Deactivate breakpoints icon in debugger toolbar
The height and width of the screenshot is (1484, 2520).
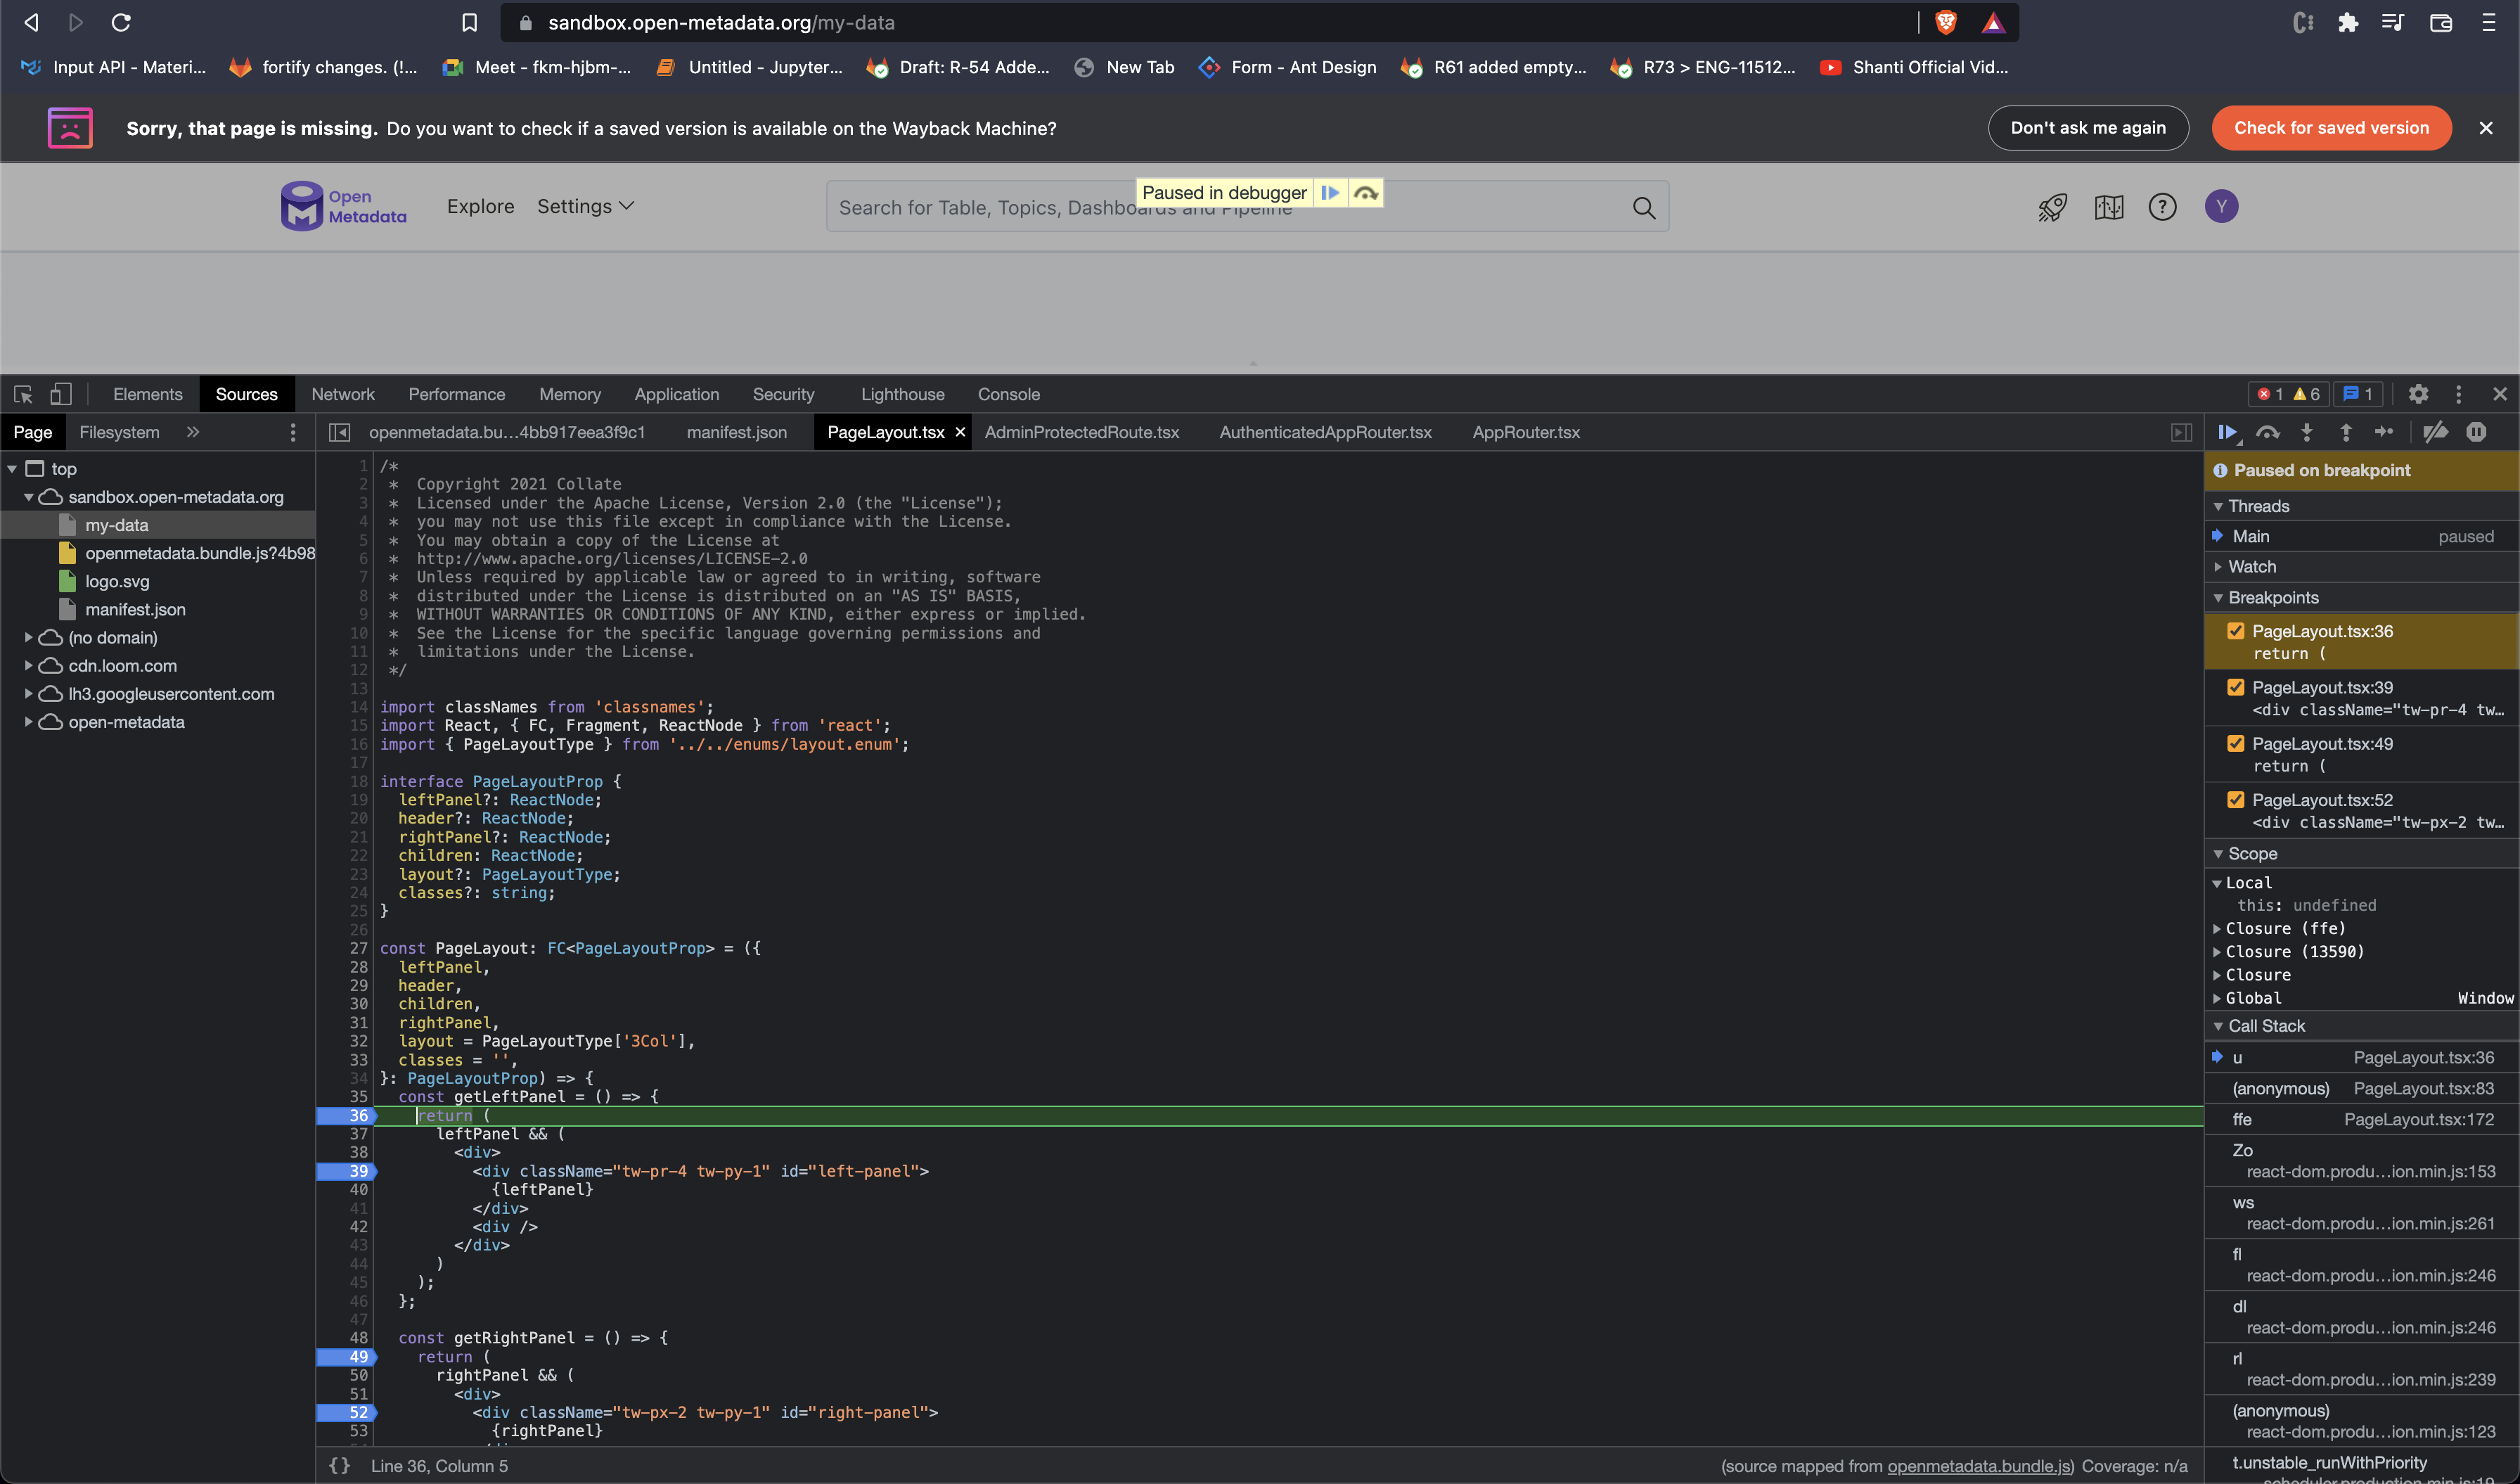(2435, 432)
